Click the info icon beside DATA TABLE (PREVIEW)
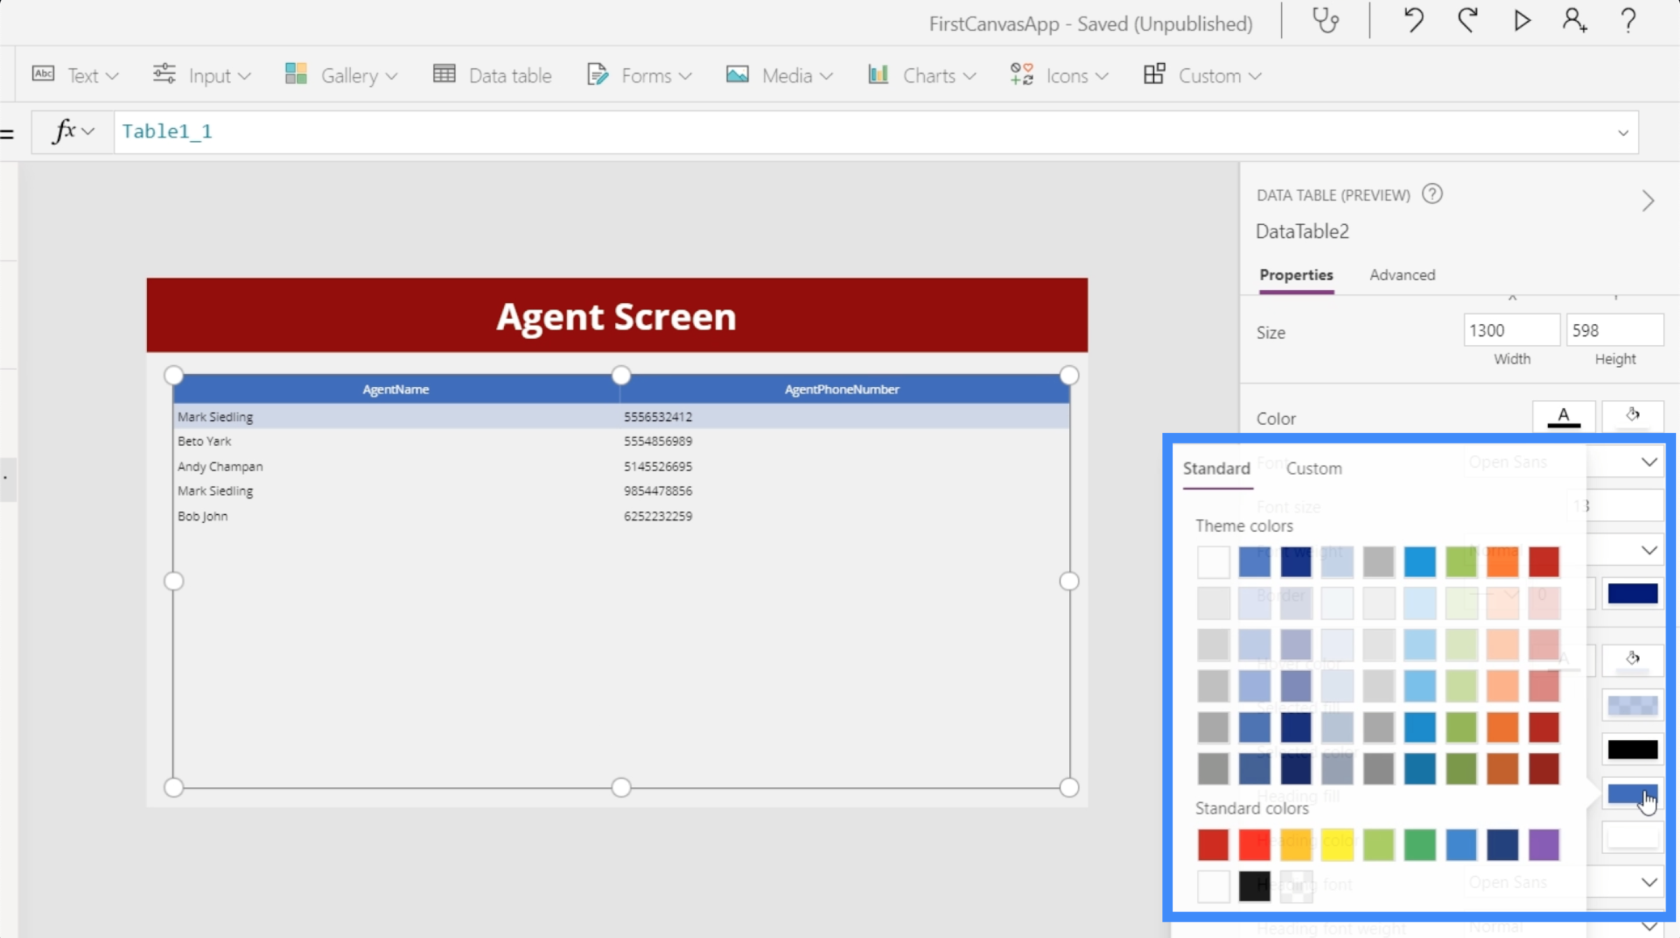This screenshot has height=938, width=1680. tap(1432, 194)
